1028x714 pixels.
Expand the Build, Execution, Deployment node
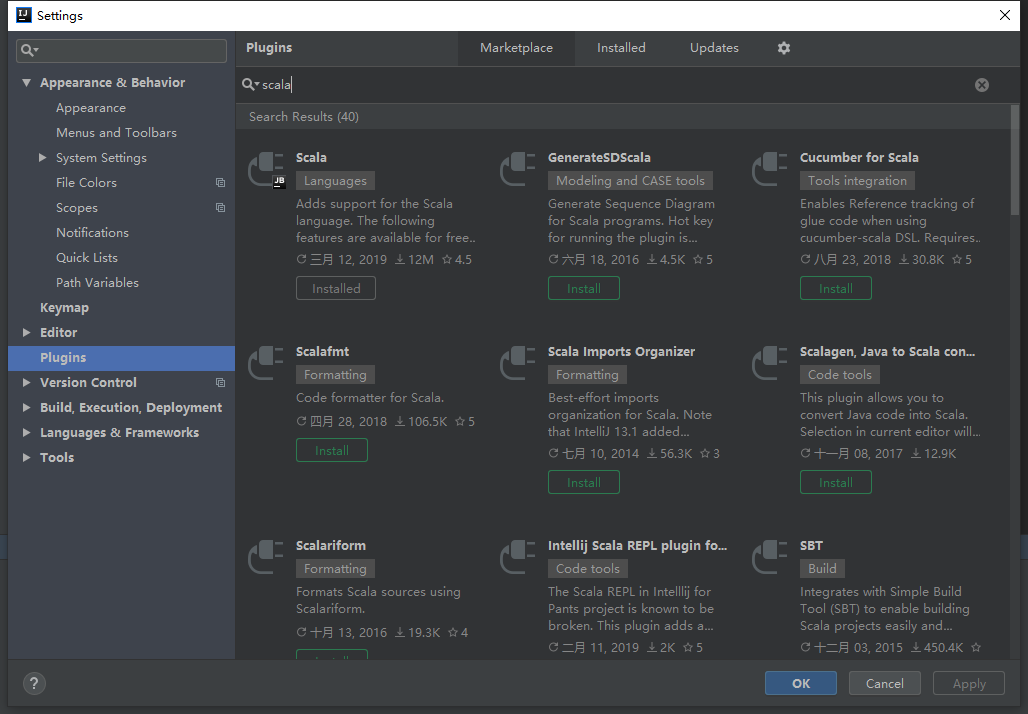pos(26,407)
